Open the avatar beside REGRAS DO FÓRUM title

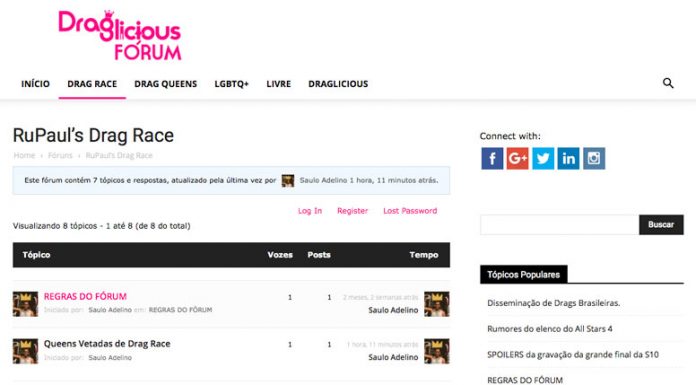25,304
